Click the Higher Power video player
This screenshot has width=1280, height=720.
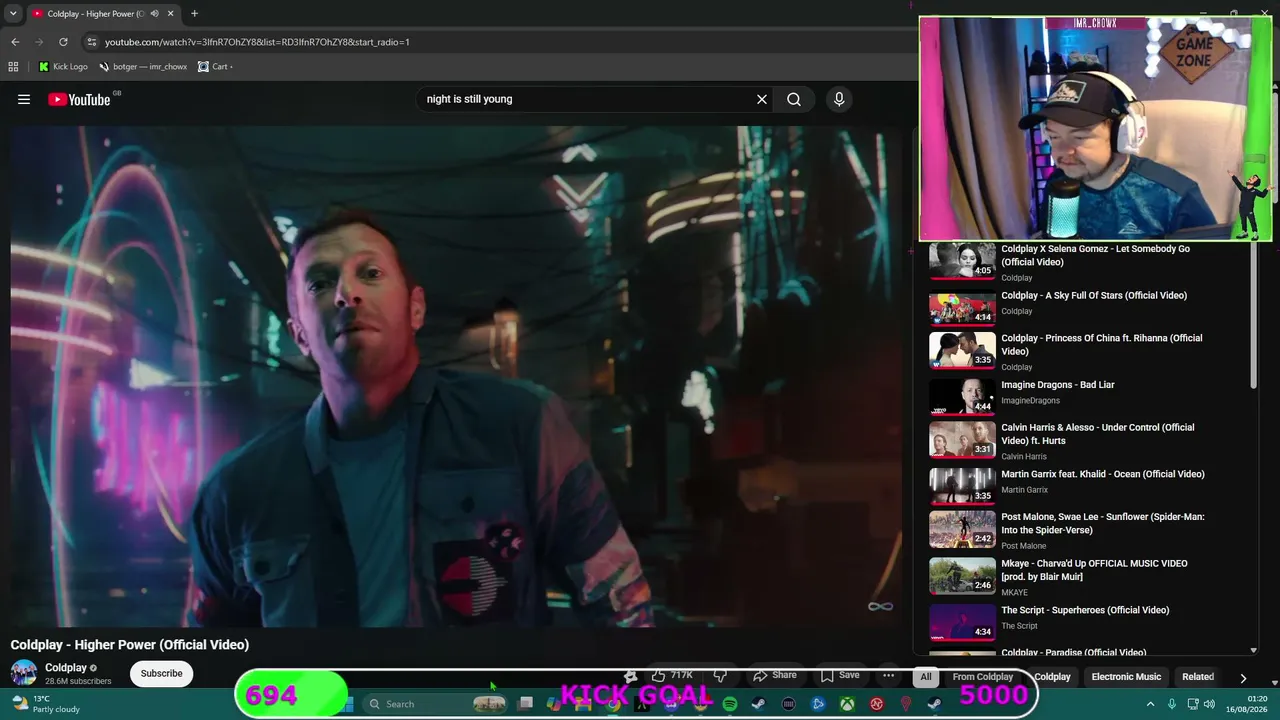pyautogui.click(x=456, y=377)
